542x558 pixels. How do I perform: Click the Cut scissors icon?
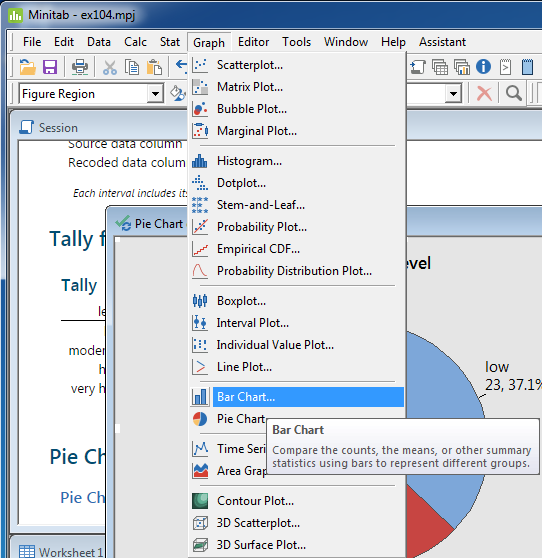[110, 67]
